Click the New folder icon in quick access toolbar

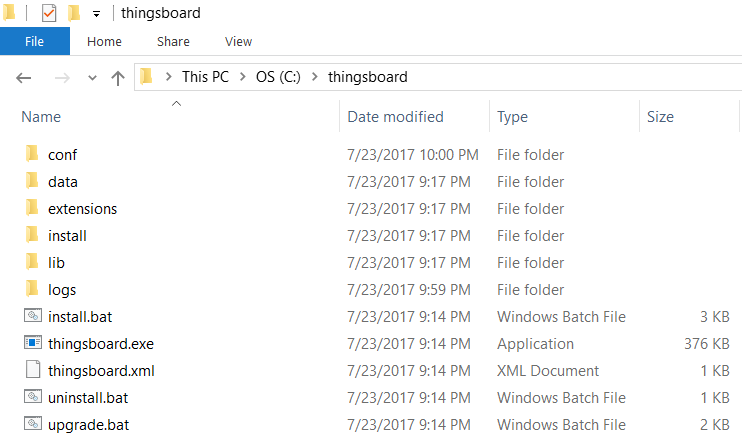click(74, 13)
